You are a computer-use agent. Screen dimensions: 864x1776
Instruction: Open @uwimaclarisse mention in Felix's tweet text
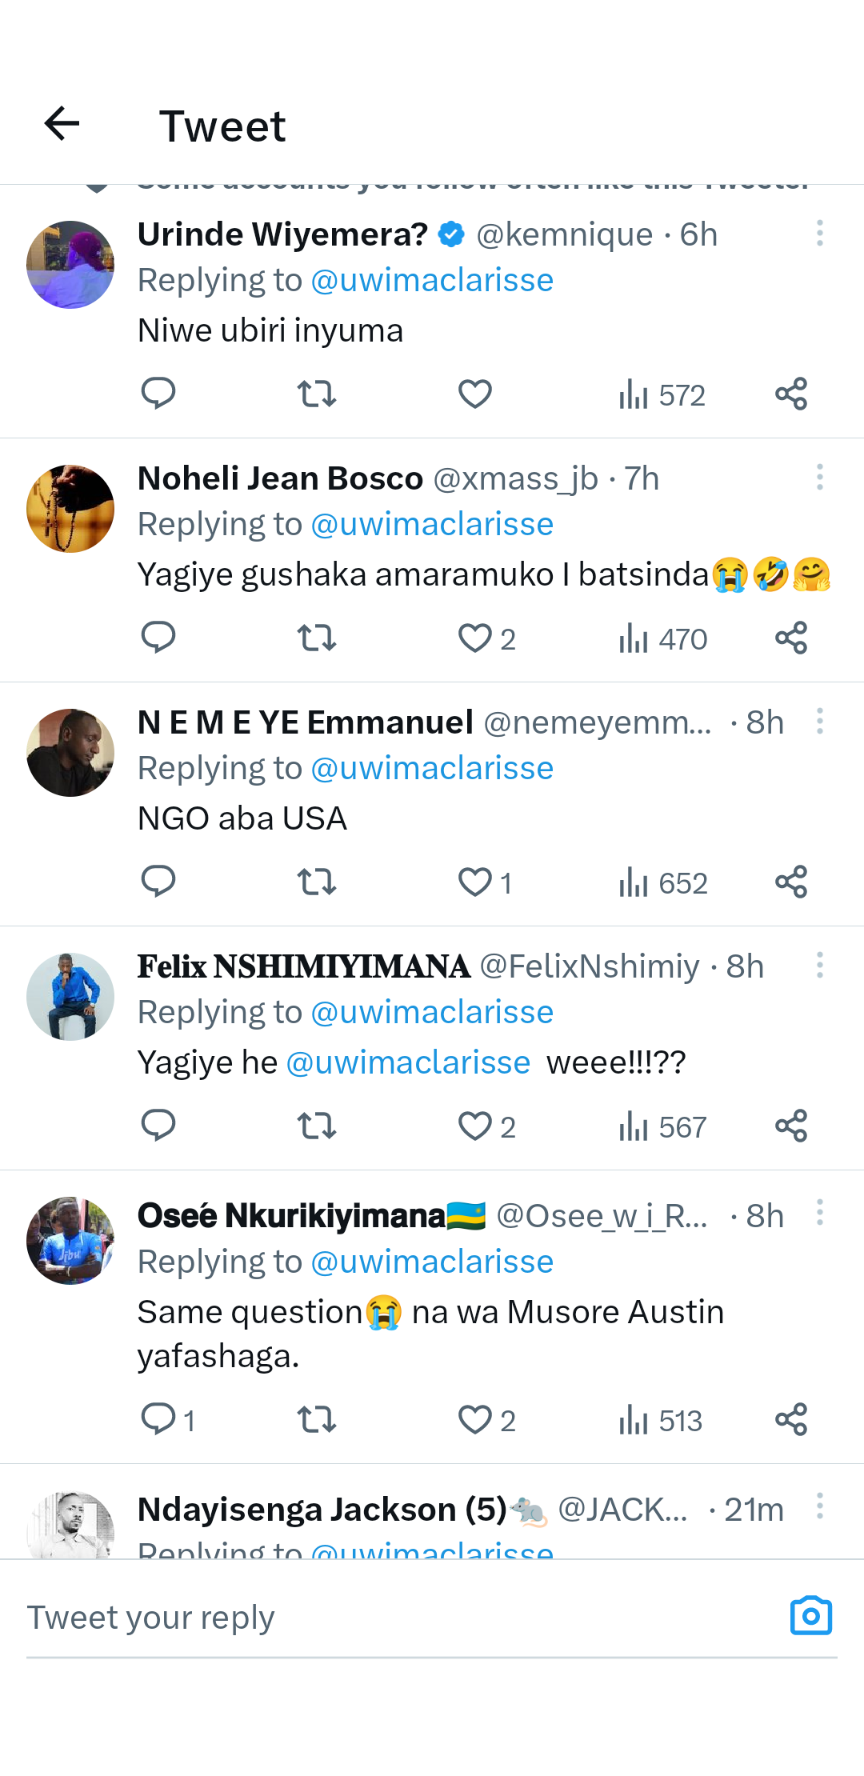click(408, 1062)
